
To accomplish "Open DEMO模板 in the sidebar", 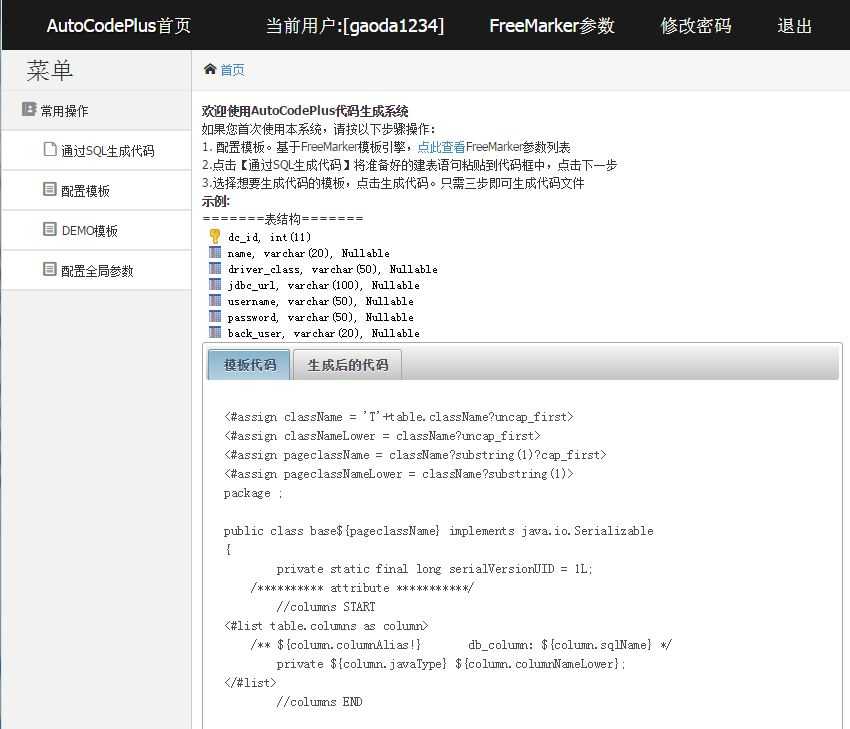I will [89, 231].
